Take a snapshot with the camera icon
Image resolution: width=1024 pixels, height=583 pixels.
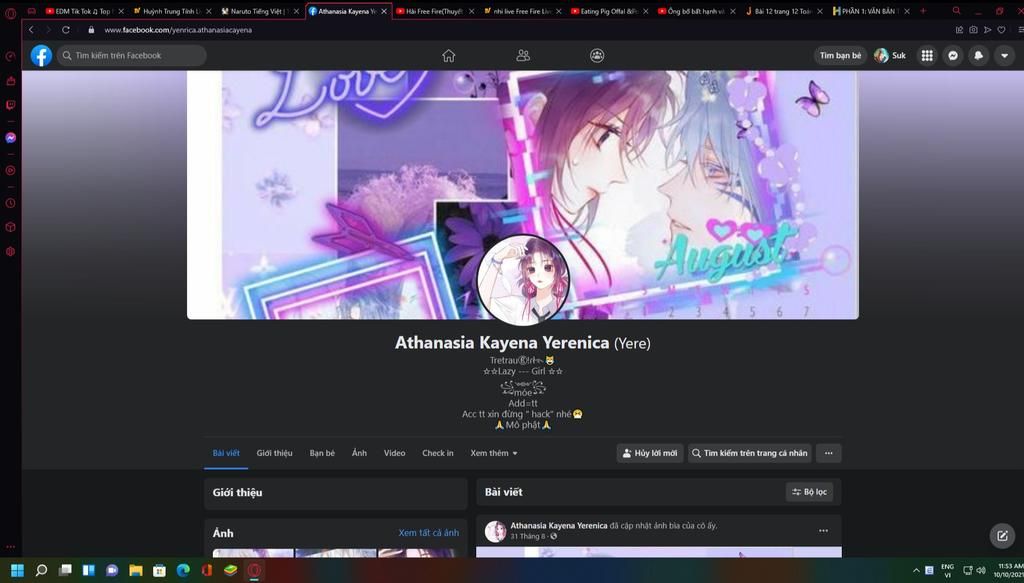[973, 29]
